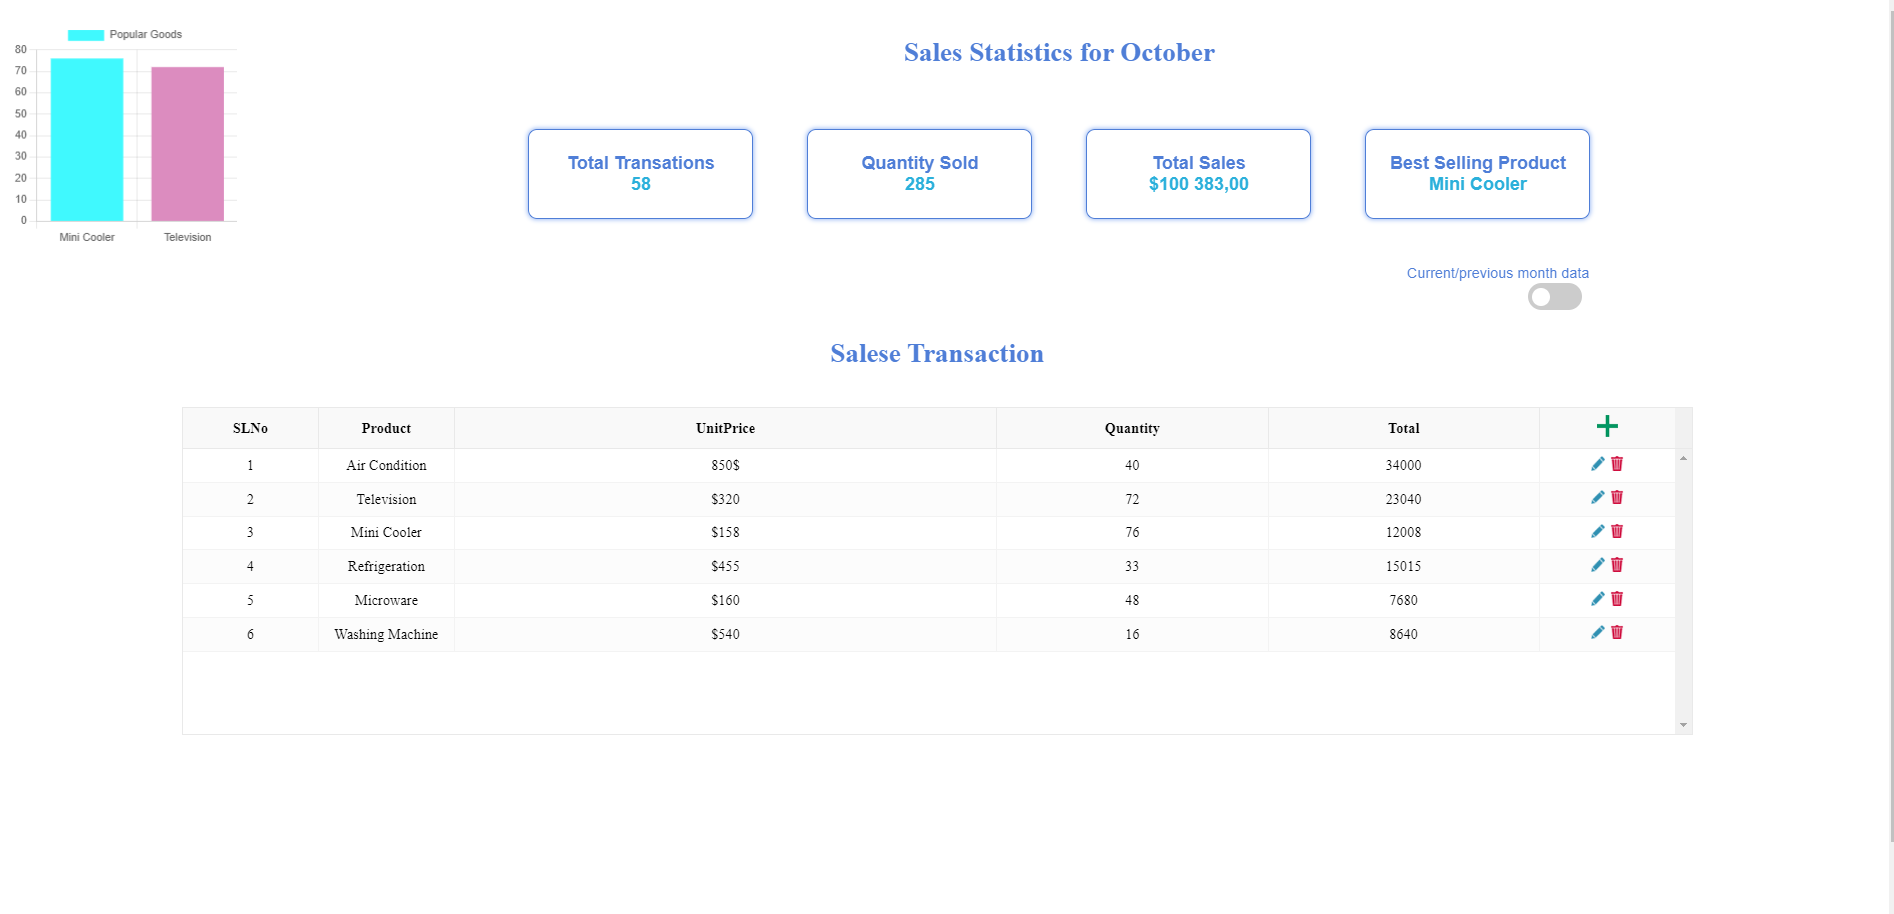
Task: Click the Best Selling Product card
Action: pyautogui.click(x=1477, y=173)
